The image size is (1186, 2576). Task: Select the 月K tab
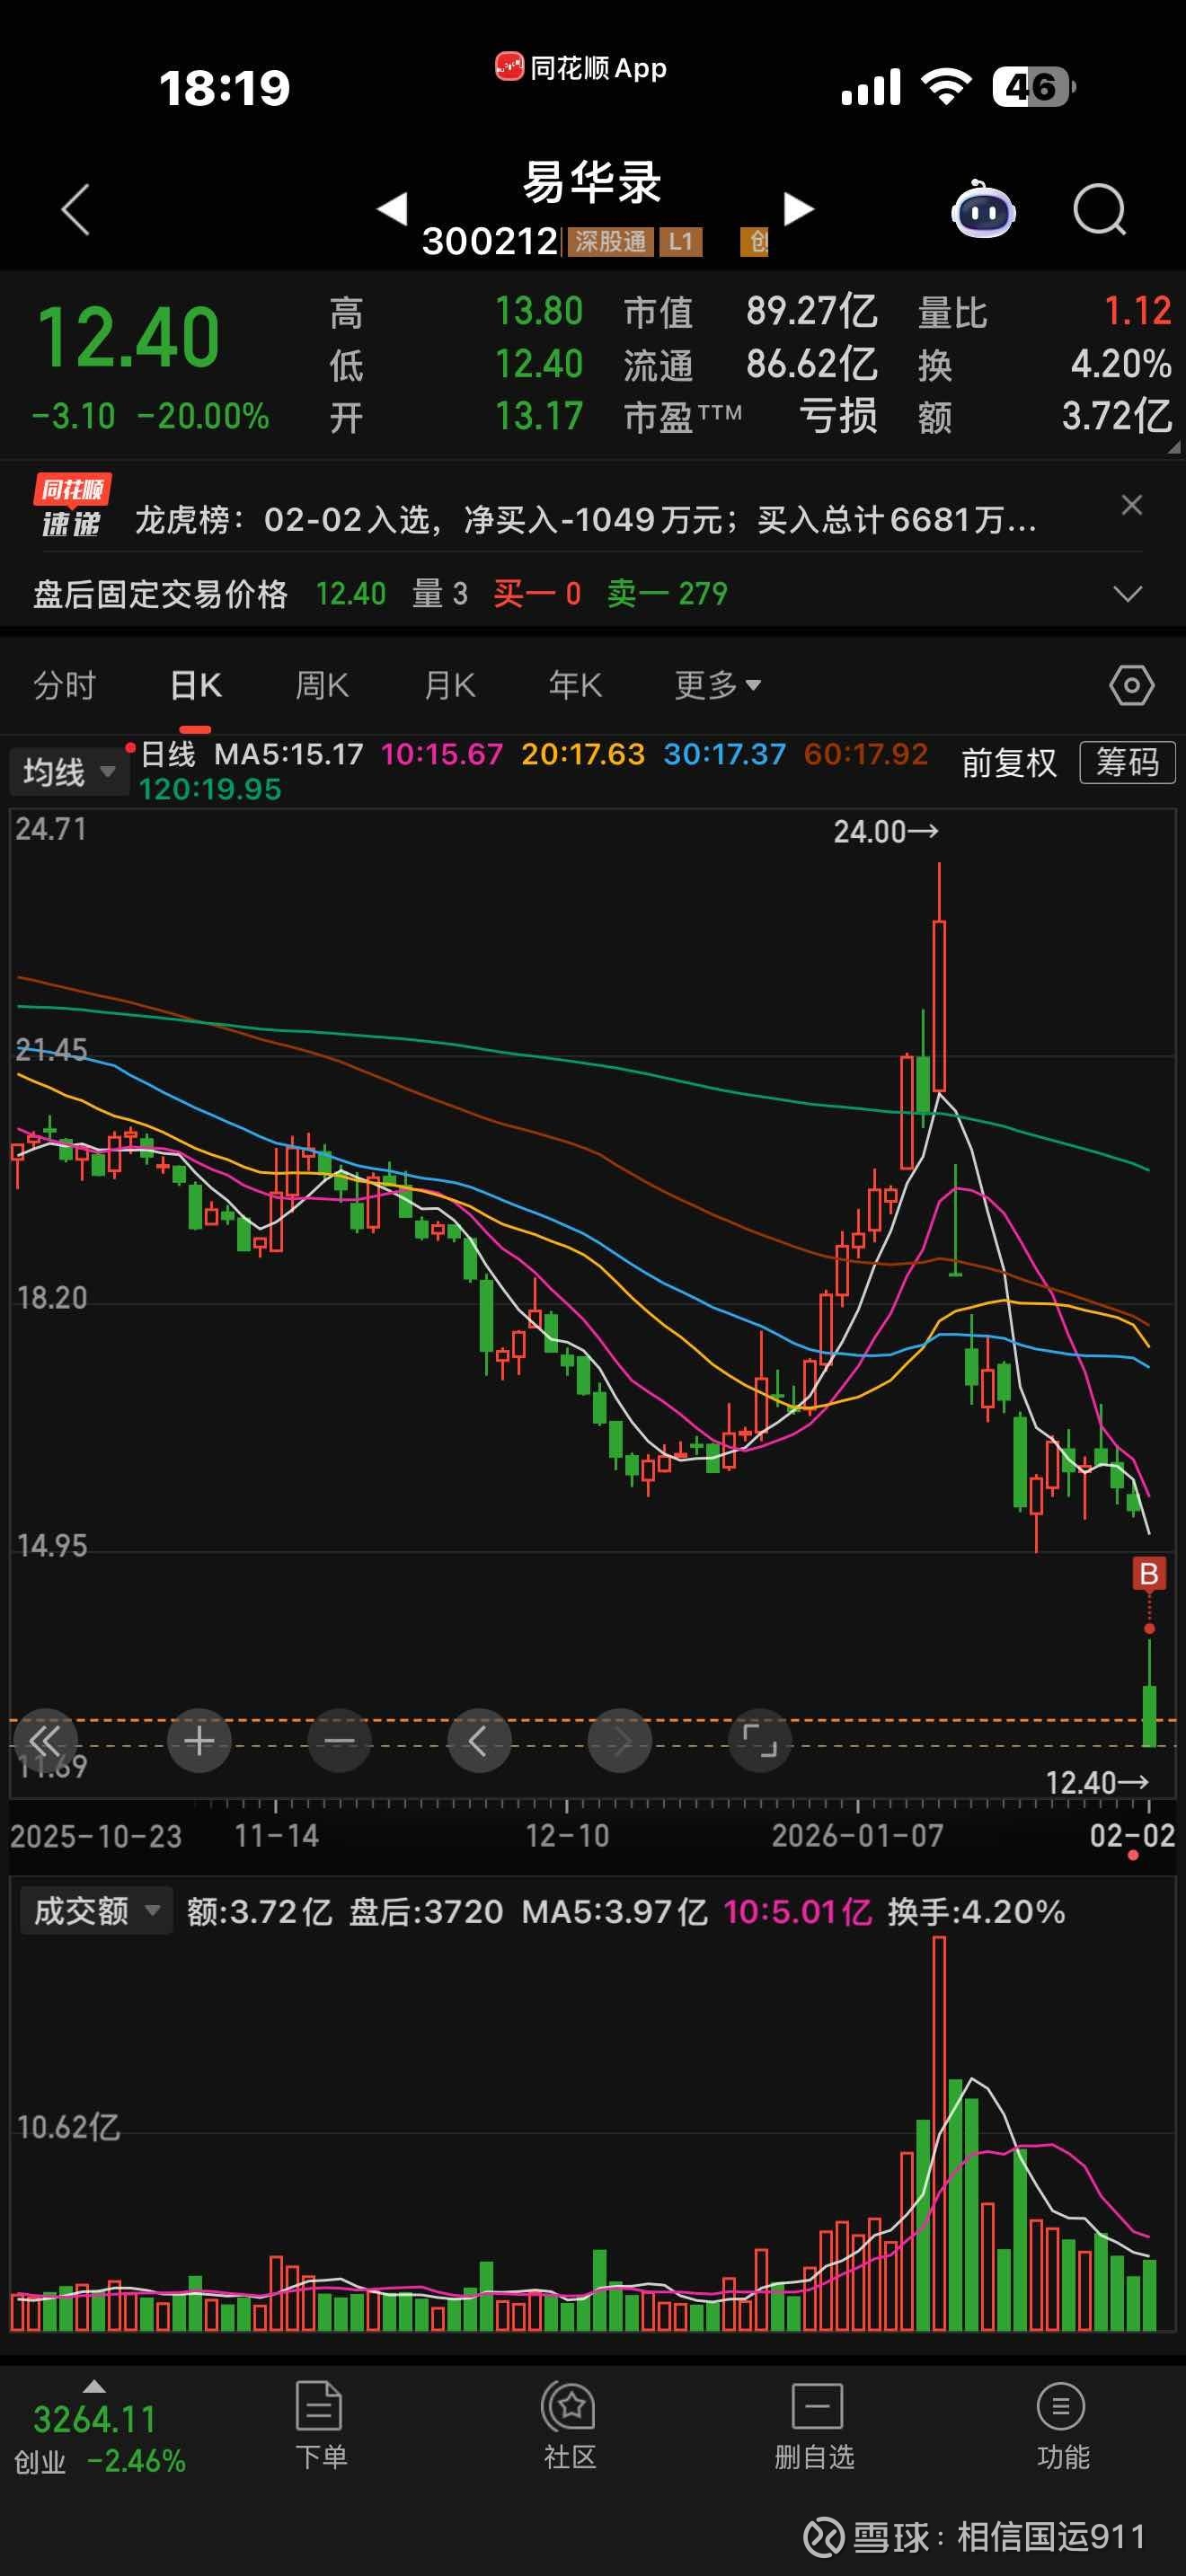pyautogui.click(x=449, y=685)
